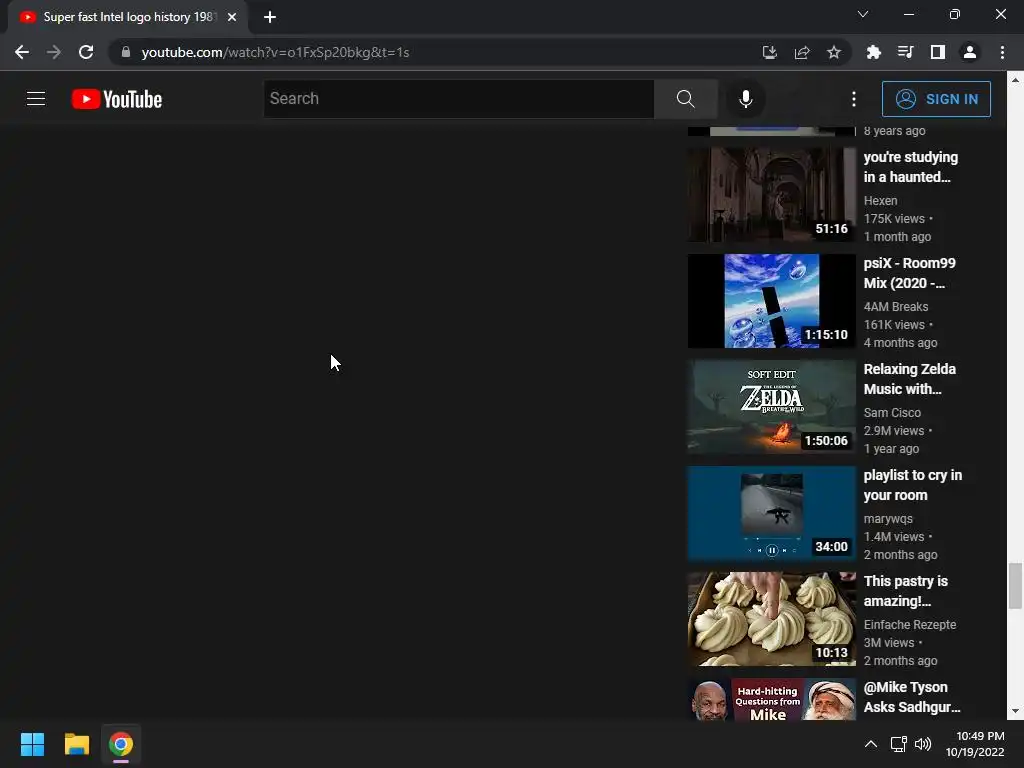Screen dimensions: 1024x768
Task: Open YouTube settings three-dot menu
Action: [x=854, y=99]
